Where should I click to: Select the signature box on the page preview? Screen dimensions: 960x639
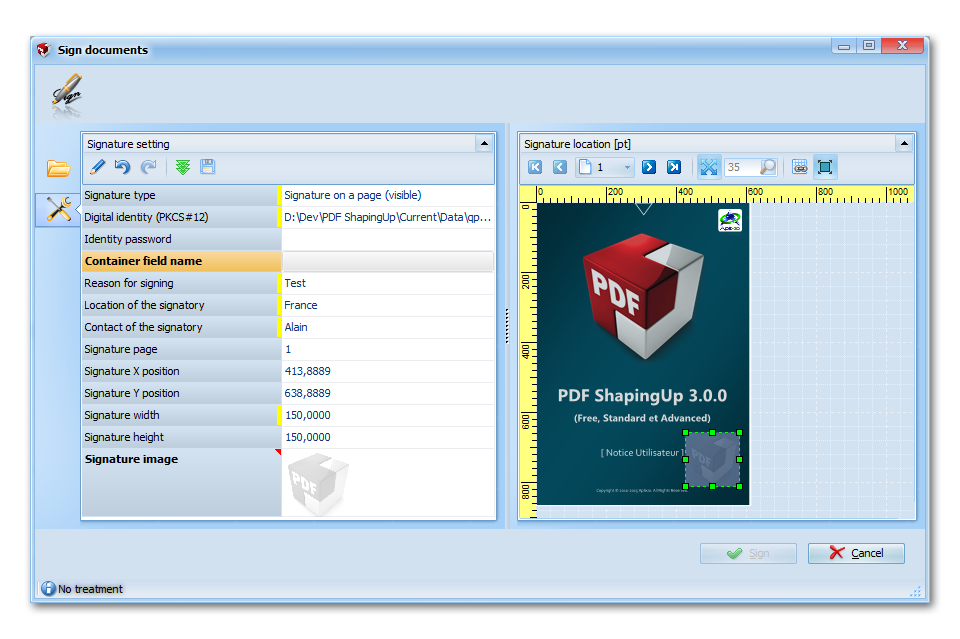(x=712, y=460)
